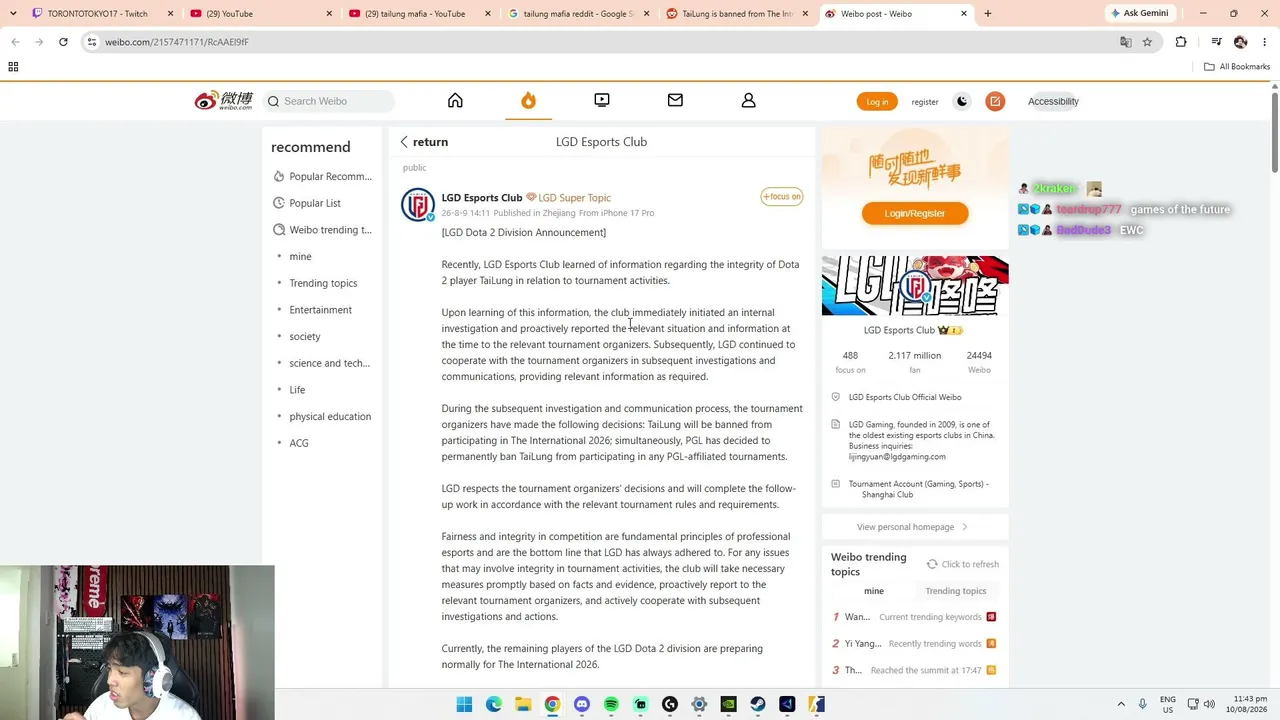Screen dimensions: 1280x720
Task: Expand View personal homepage chevron link
Action: tap(913, 527)
